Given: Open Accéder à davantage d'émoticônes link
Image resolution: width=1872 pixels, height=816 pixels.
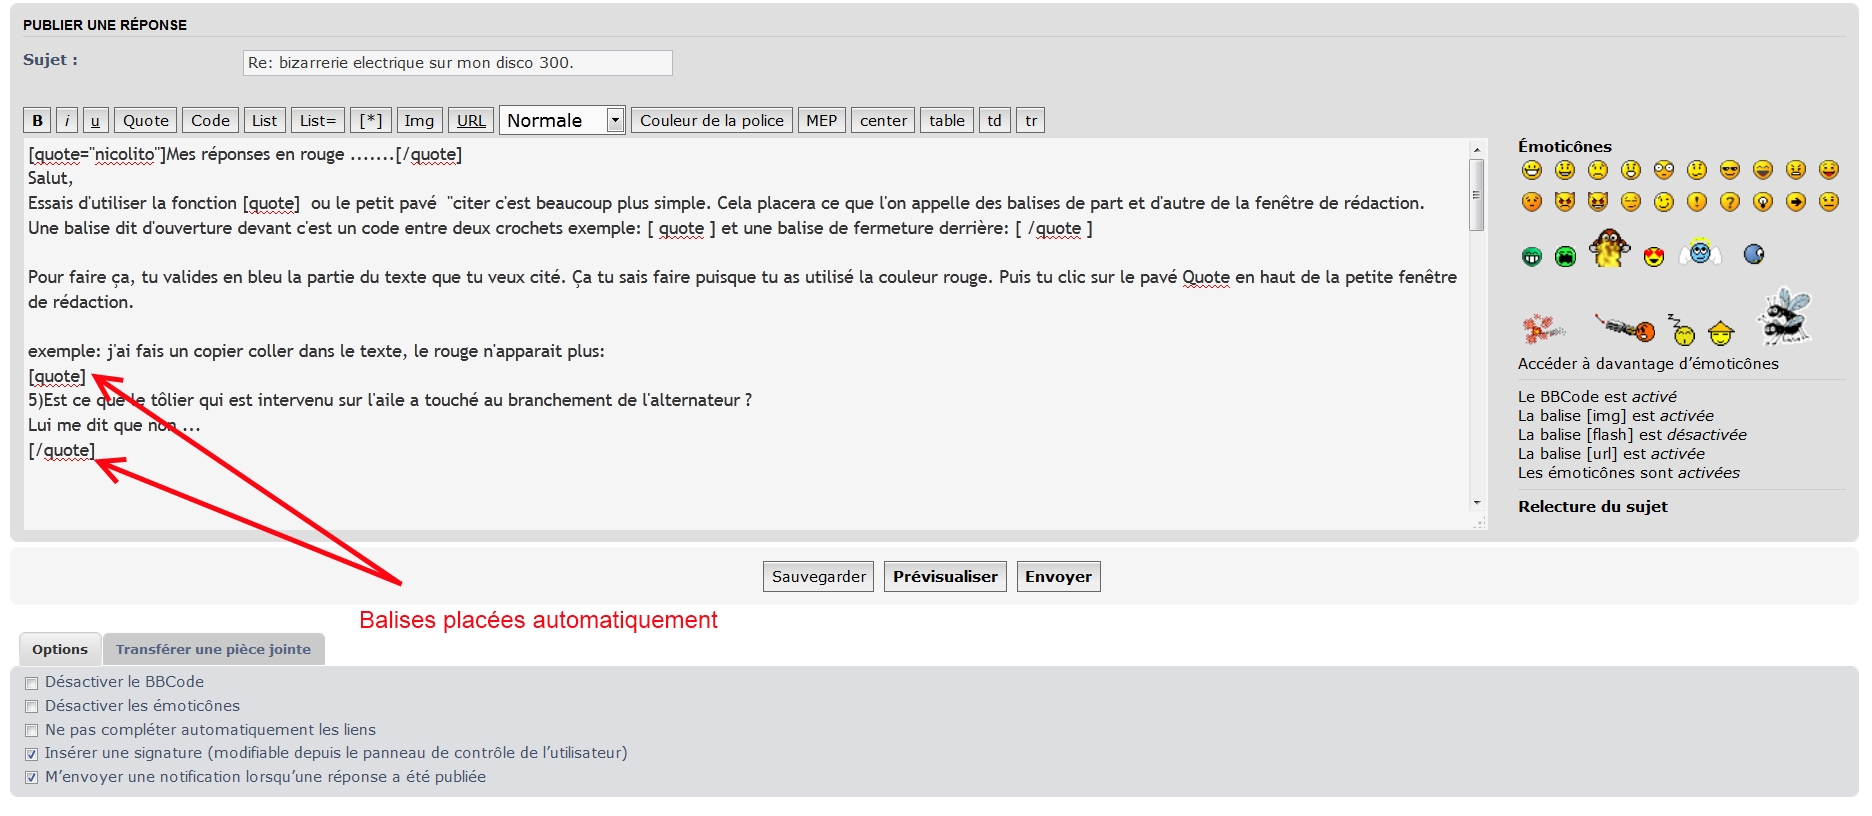Looking at the screenshot, I should [1648, 364].
